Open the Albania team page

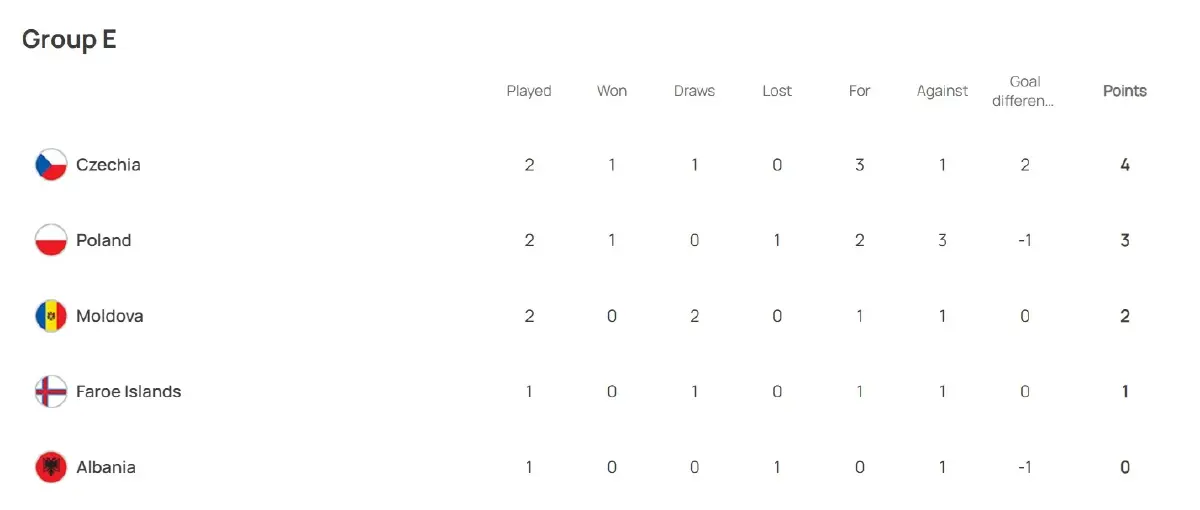coord(106,467)
